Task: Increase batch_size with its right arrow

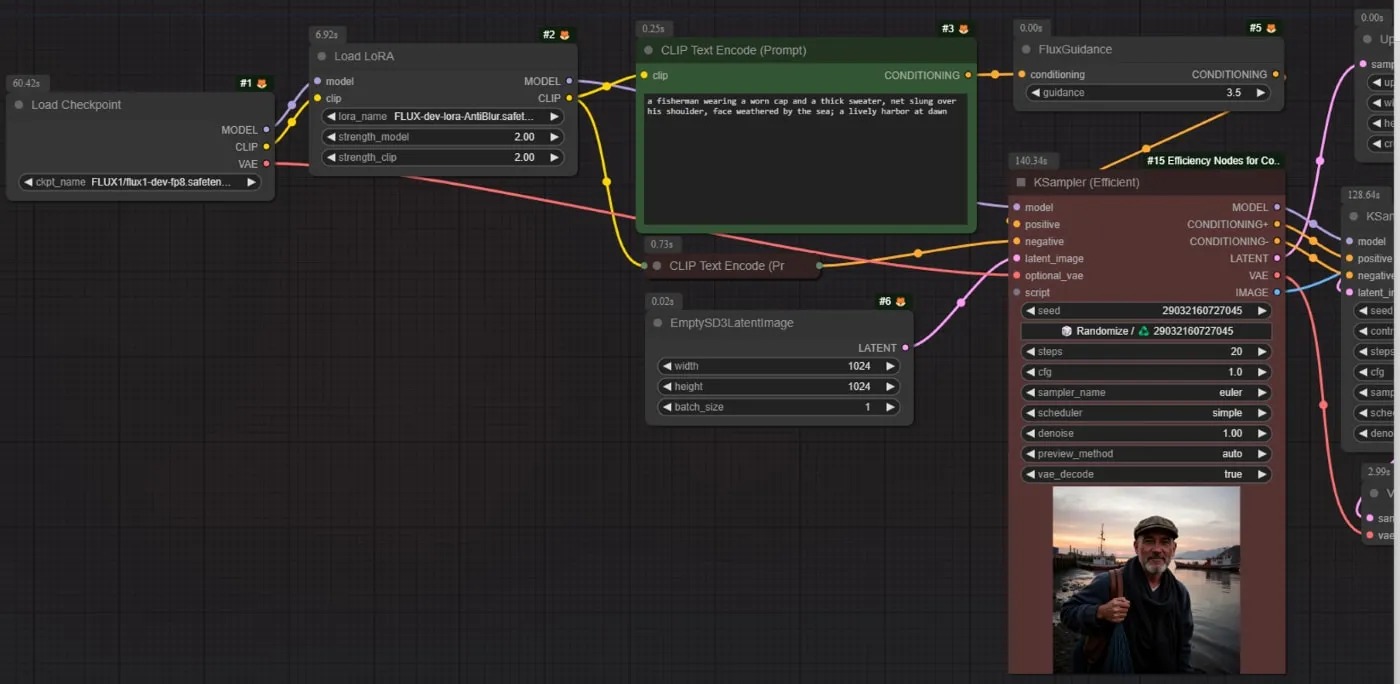Action: tap(890, 407)
